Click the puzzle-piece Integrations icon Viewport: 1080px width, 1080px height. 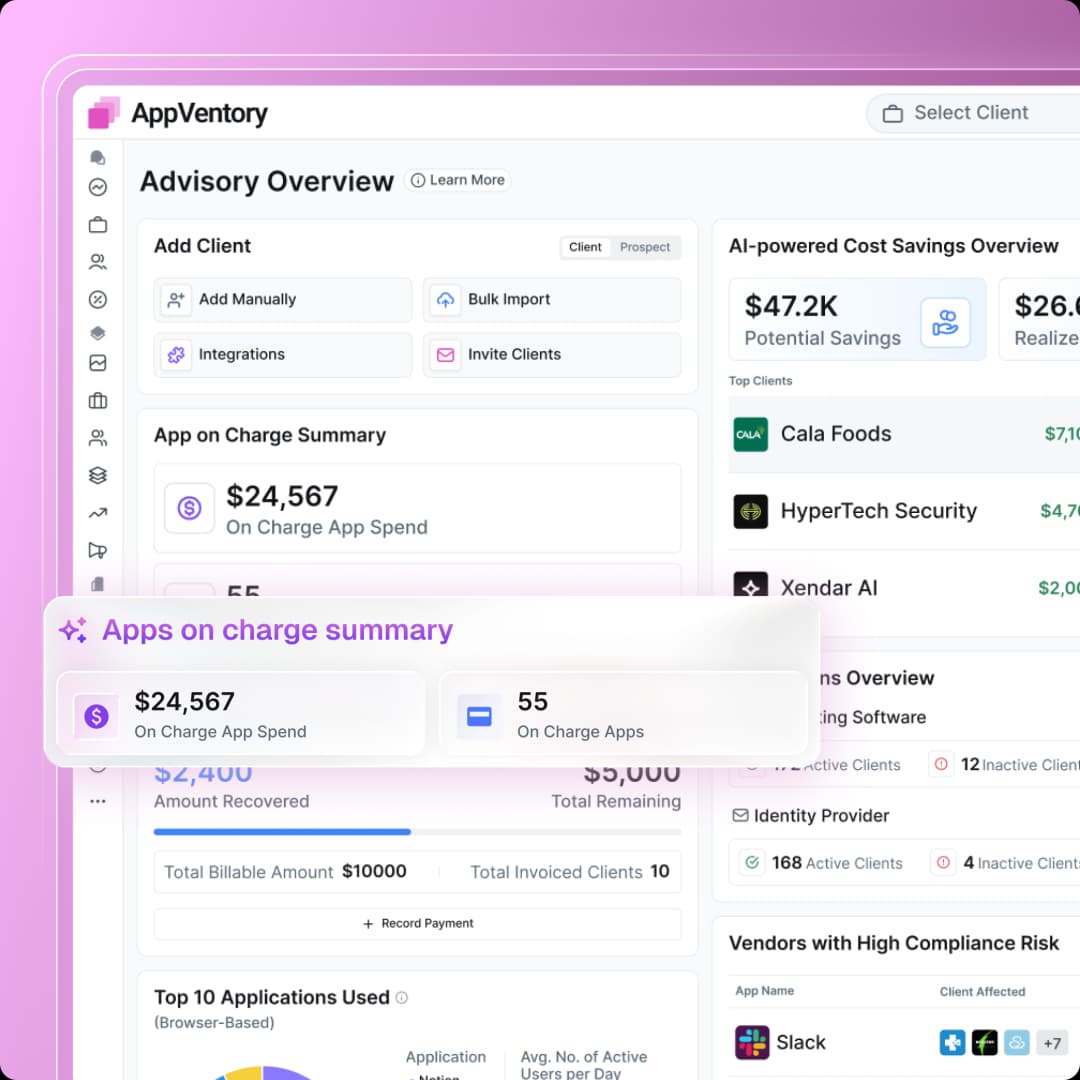(176, 355)
